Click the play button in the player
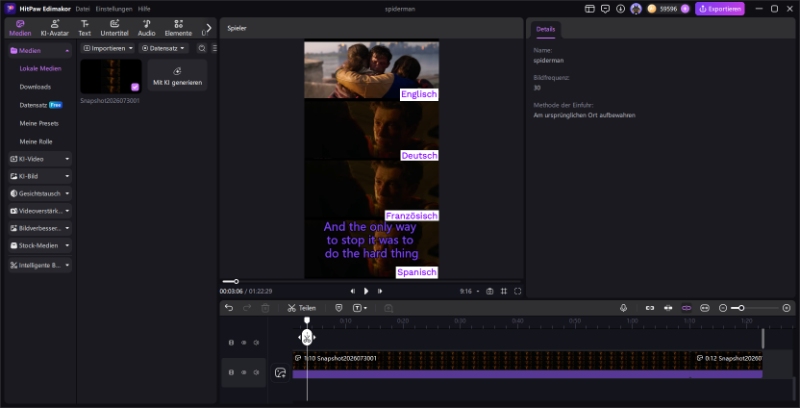The width and height of the screenshot is (800, 408). (366, 291)
